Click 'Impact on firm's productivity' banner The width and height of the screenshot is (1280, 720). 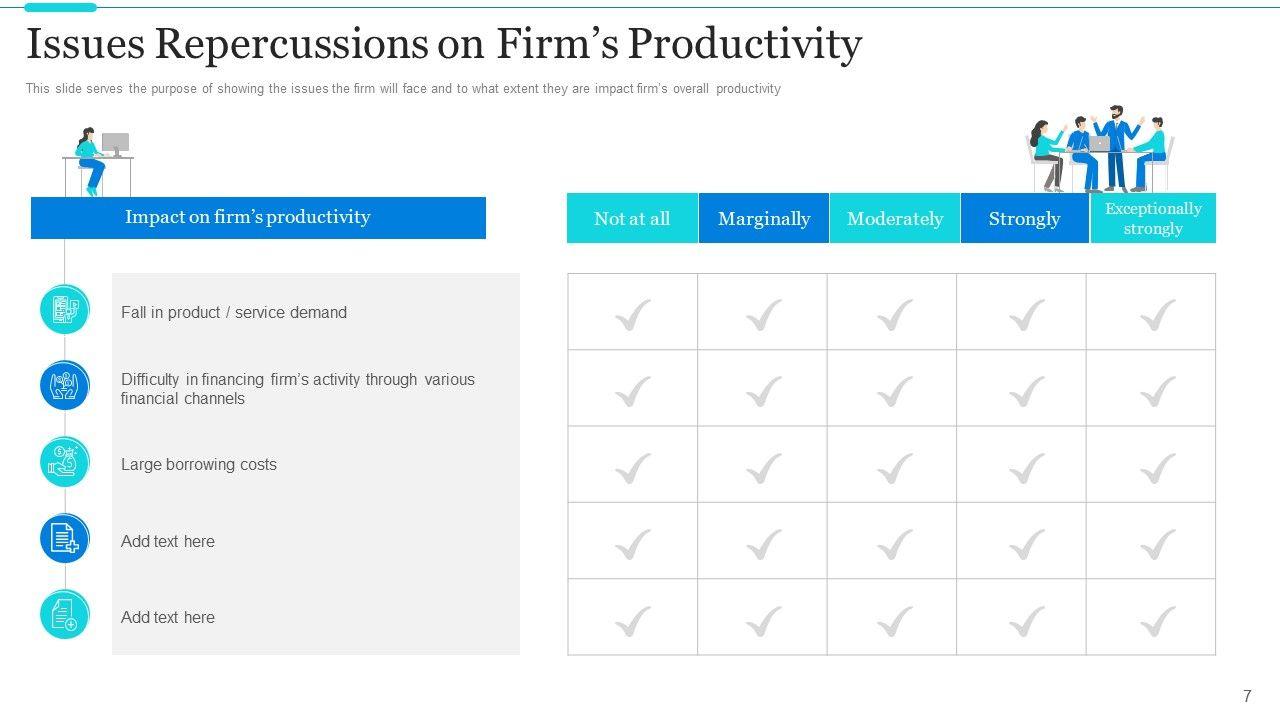[x=258, y=217]
